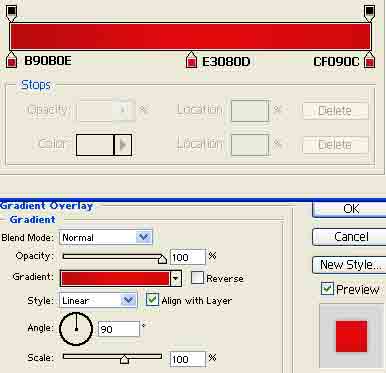Toggle the Preview checkbox
The height and width of the screenshot is (373, 386).
coord(327,289)
